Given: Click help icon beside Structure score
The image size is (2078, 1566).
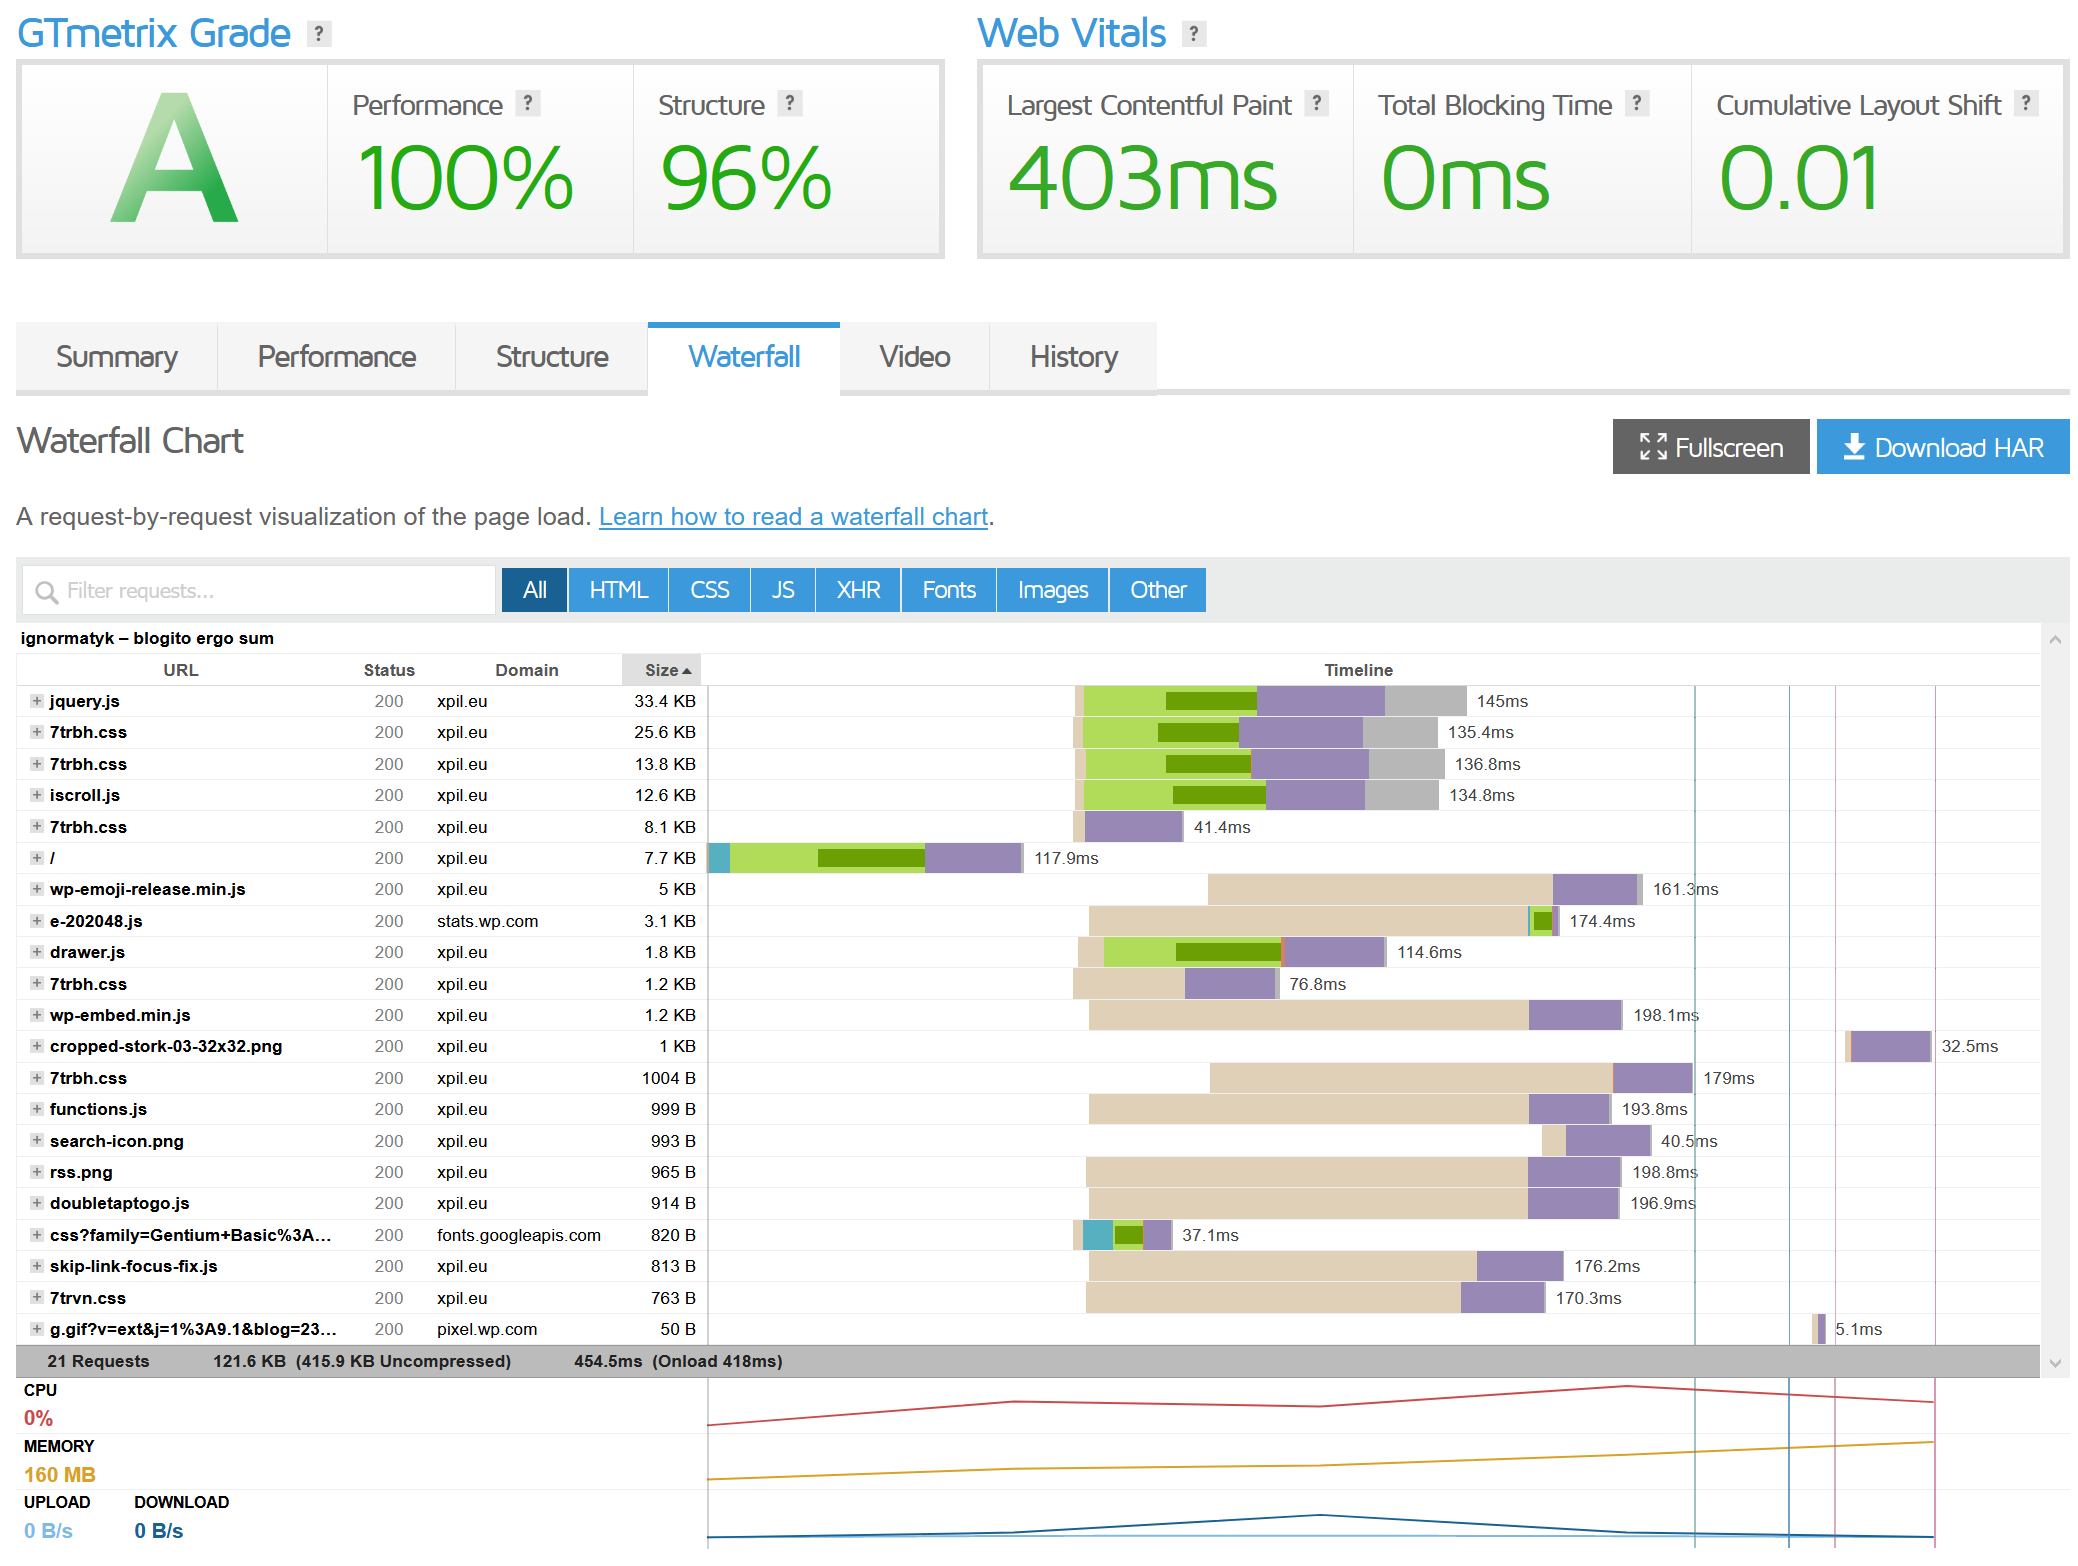Looking at the screenshot, I should pyautogui.click(x=790, y=103).
